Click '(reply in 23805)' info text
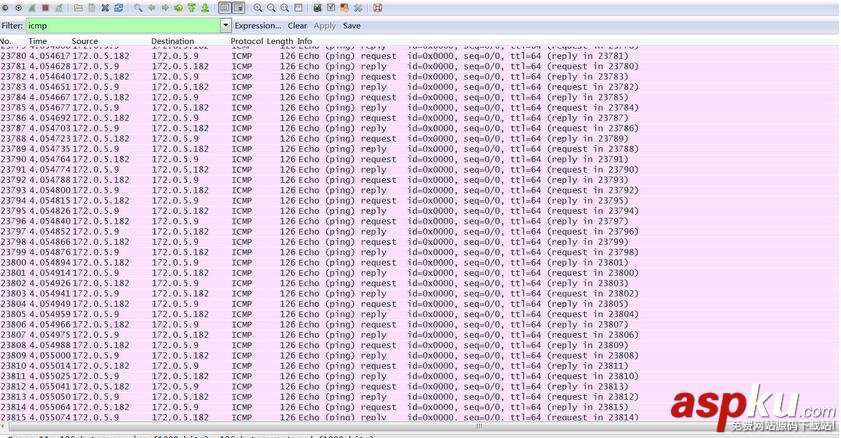Viewport: 841px width, 438px height. pos(587,304)
